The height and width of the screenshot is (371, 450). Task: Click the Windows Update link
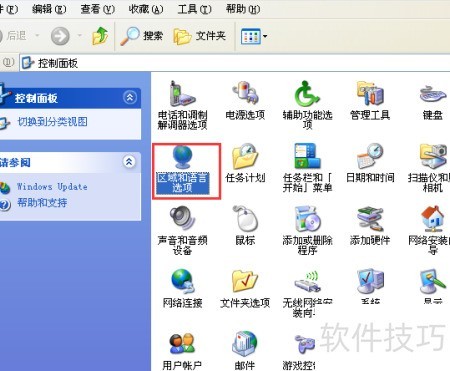tap(52, 187)
